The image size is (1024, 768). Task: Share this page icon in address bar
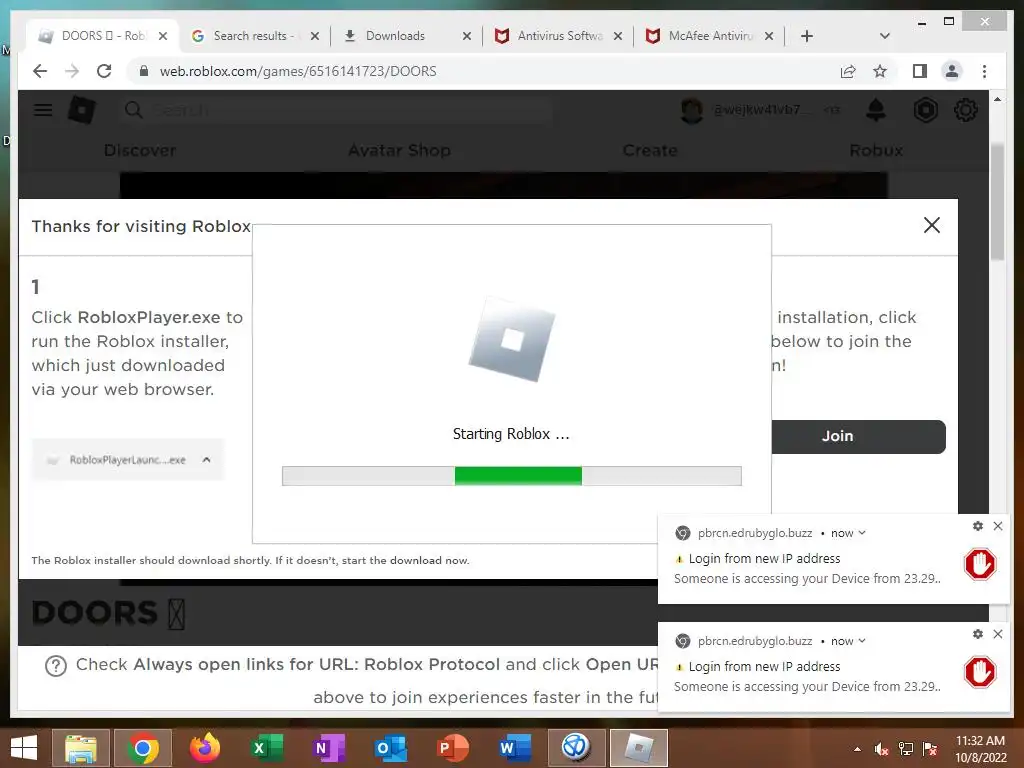[848, 71]
